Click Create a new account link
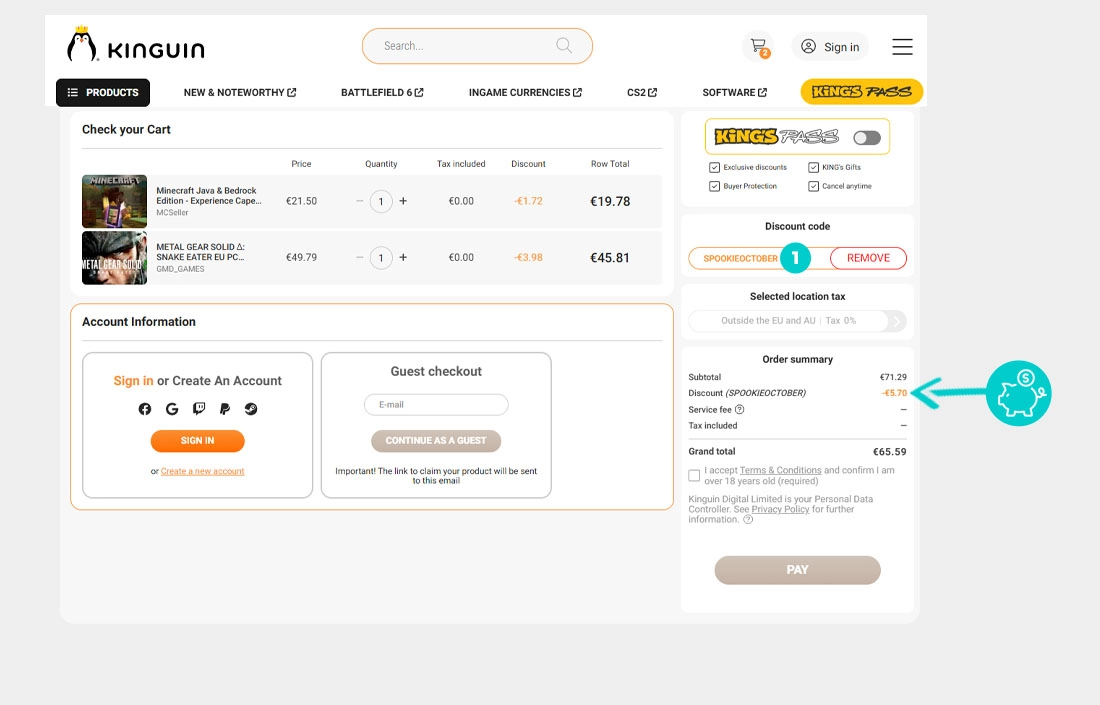Viewport: 1100px width, 705px height. pyautogui.click(x=203, y=471)
